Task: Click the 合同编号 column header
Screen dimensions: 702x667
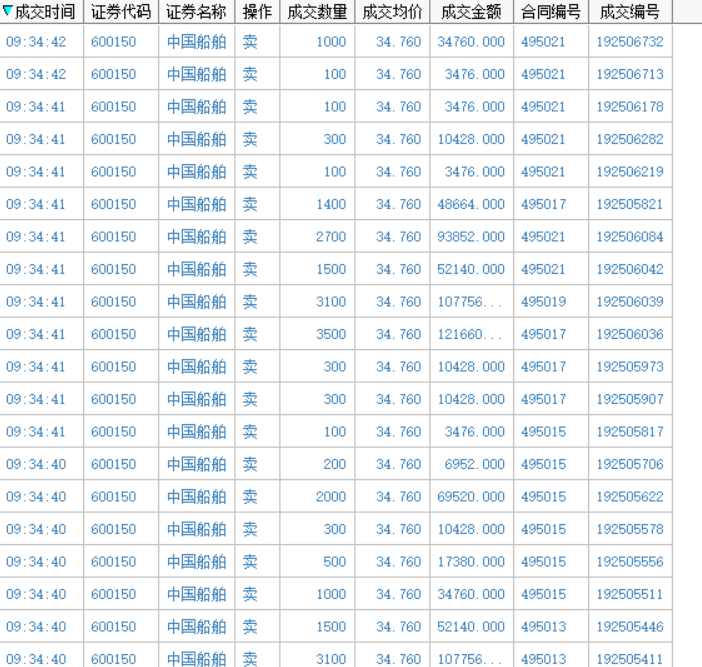Action: (551, 12)
